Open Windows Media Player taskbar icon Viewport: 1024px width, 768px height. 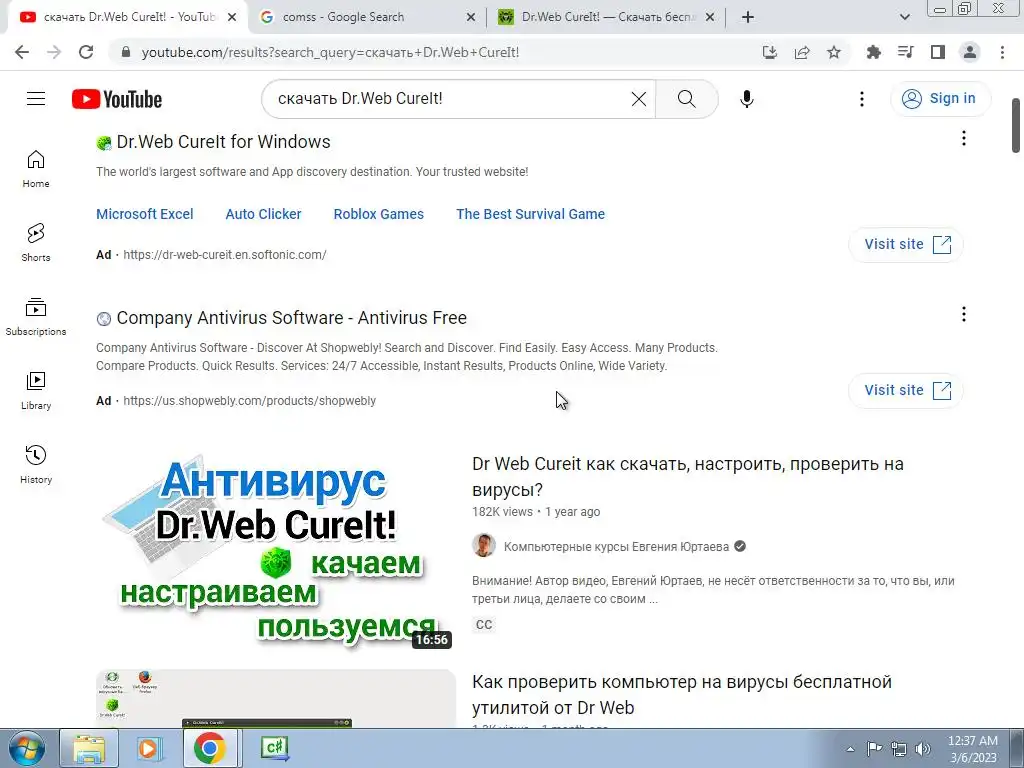148,748
